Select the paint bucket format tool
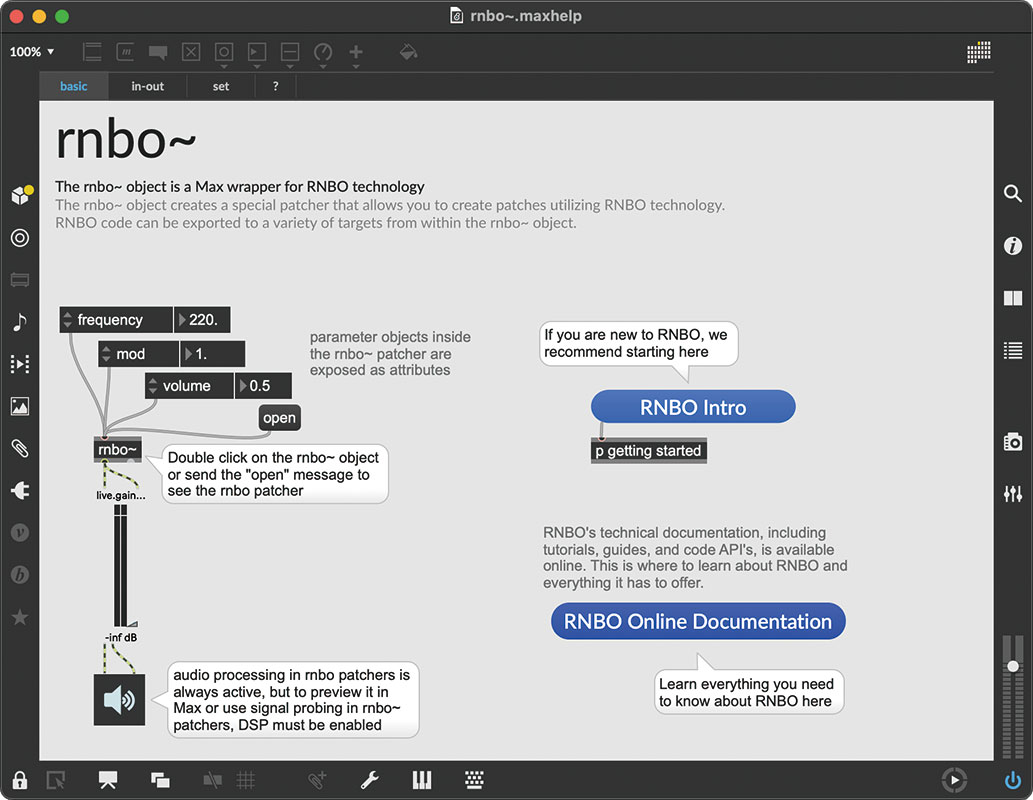This screenshot has height=800, width=1033. tap(408, 52)
